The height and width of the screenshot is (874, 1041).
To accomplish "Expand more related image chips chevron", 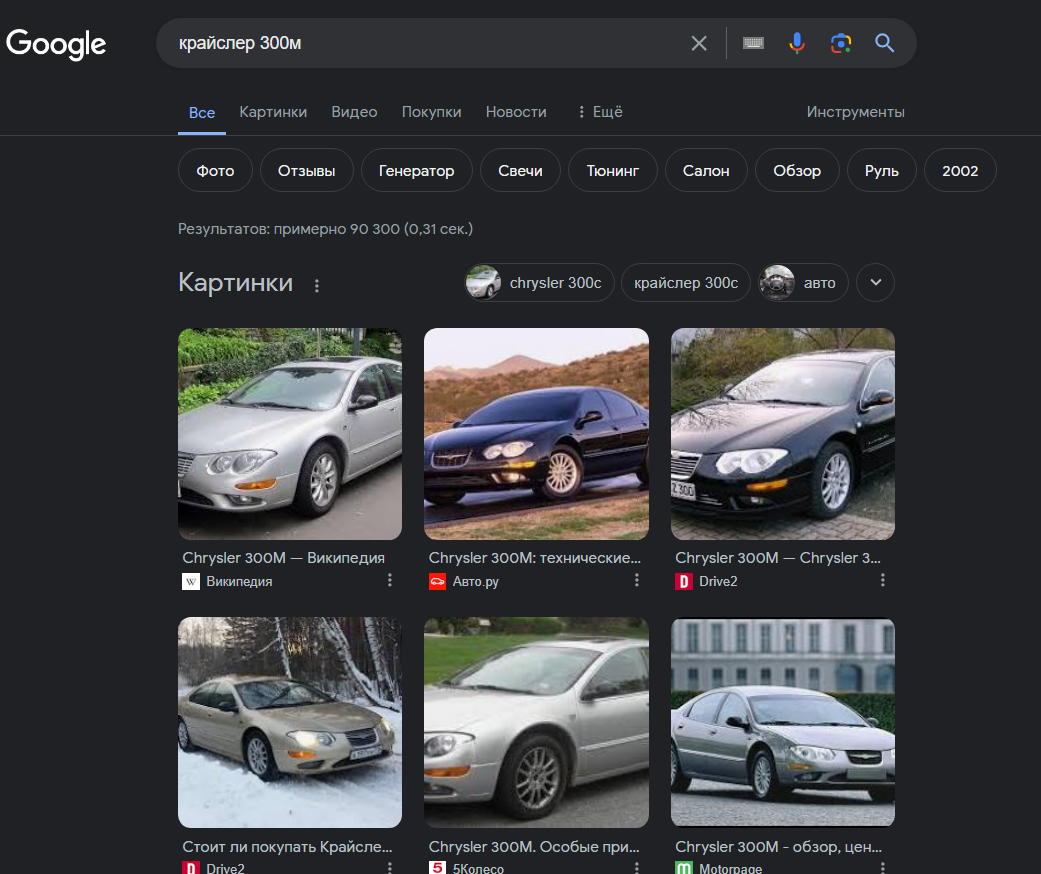I will [876, 283].
